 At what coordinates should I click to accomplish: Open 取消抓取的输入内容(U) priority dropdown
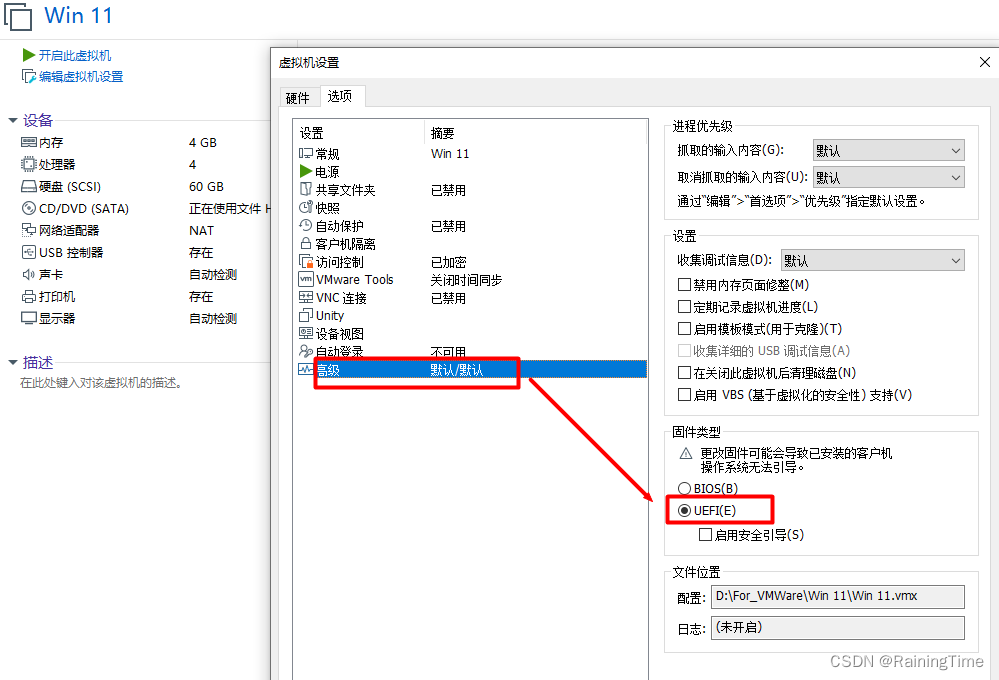889,177
